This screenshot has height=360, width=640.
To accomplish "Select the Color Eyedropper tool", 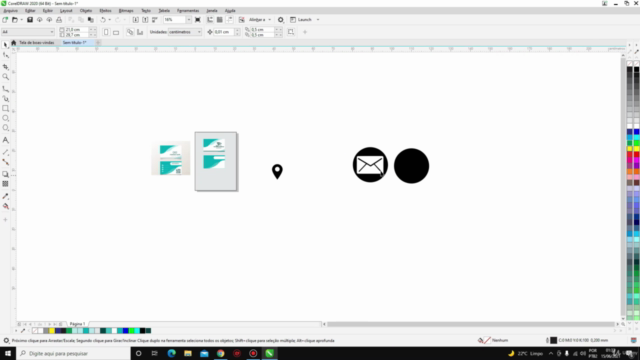I will pyautogui.click(x=5, y=196).
